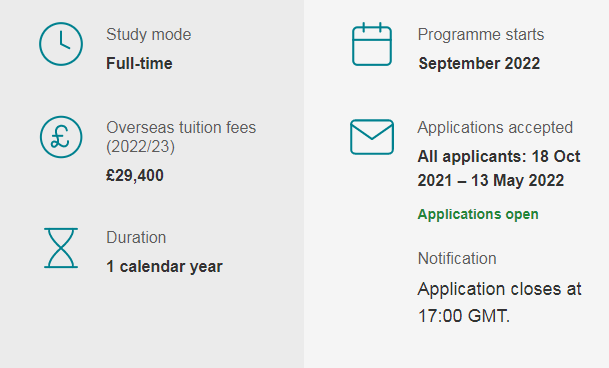Image resolution: width=609 pixels, height=368 pixels.
Task: Click the envelope Applications accepted icon
Action: point(372,137)
